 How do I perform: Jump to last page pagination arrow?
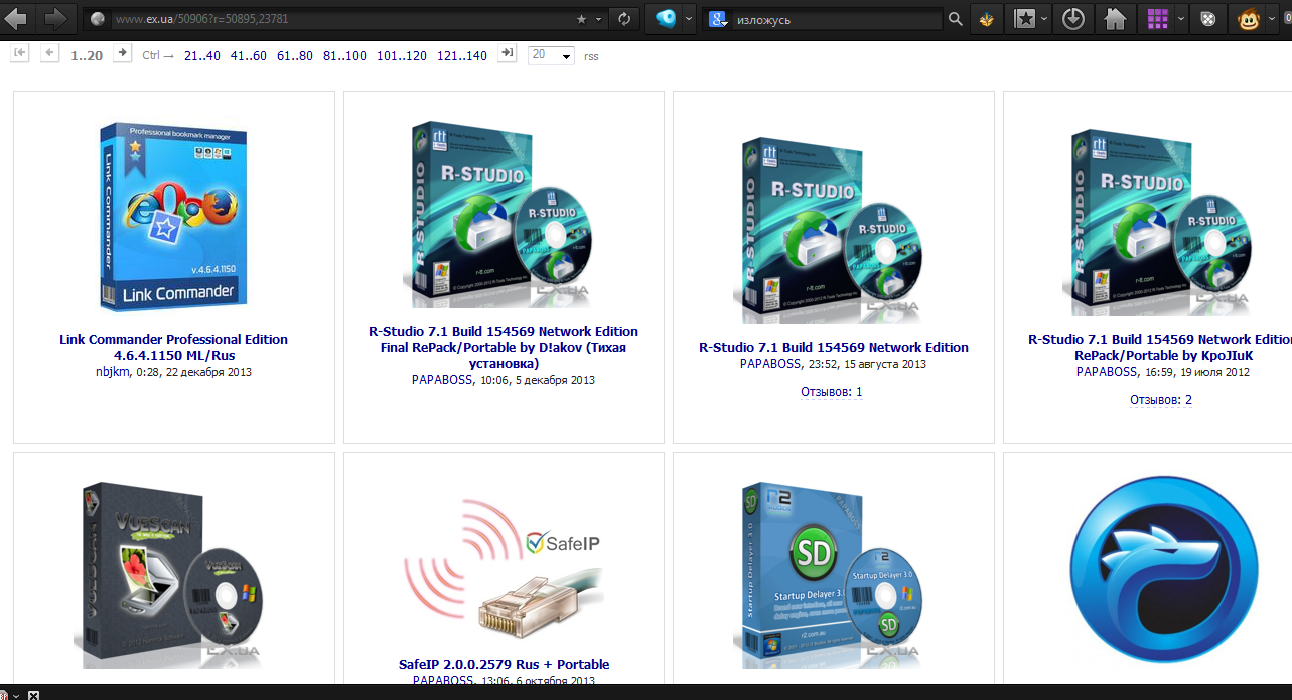point(507,53)
